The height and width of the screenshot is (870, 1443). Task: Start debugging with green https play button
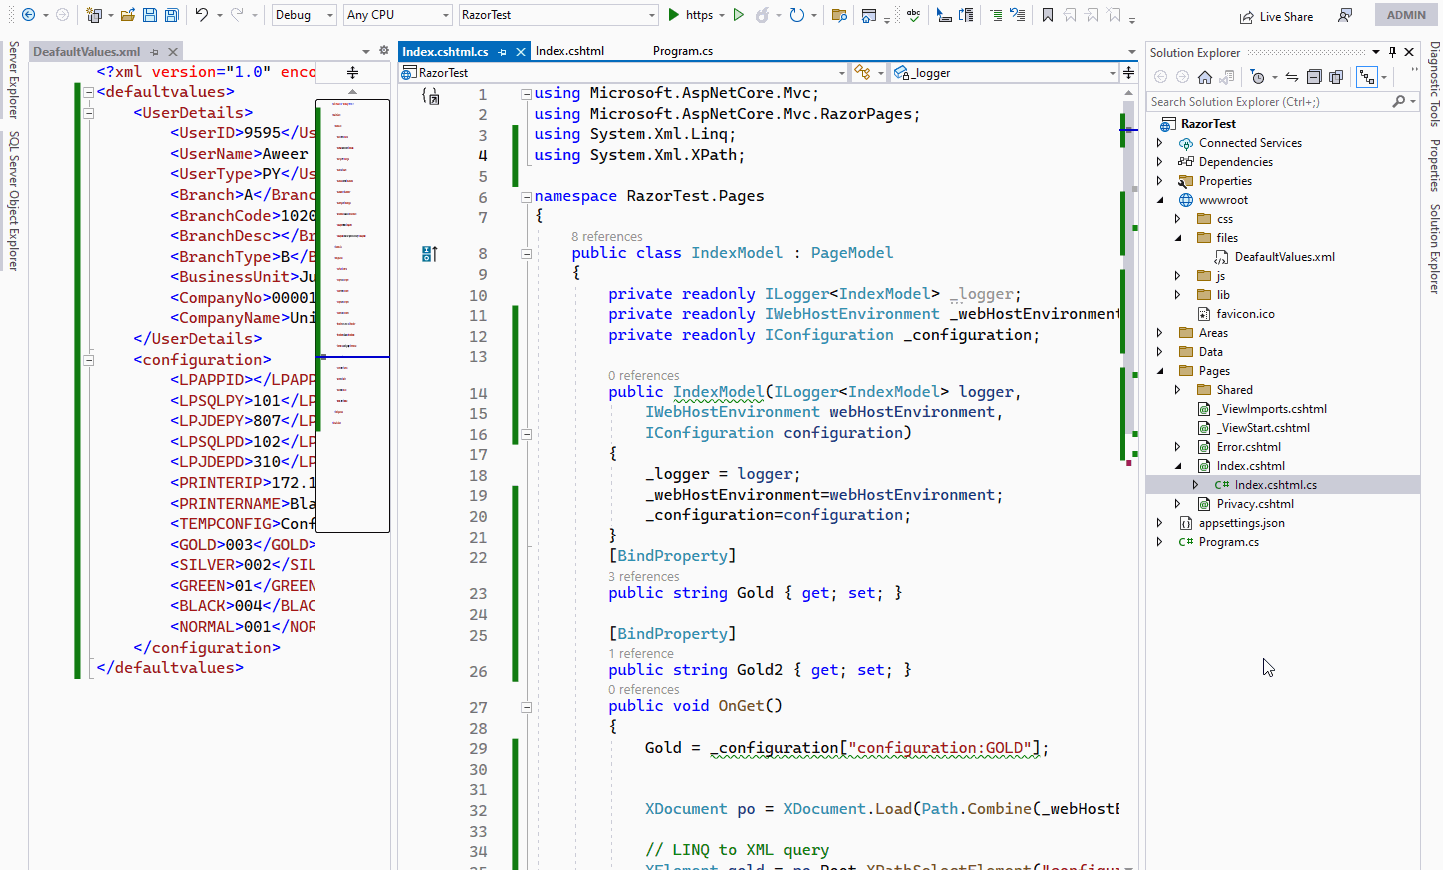690,15
